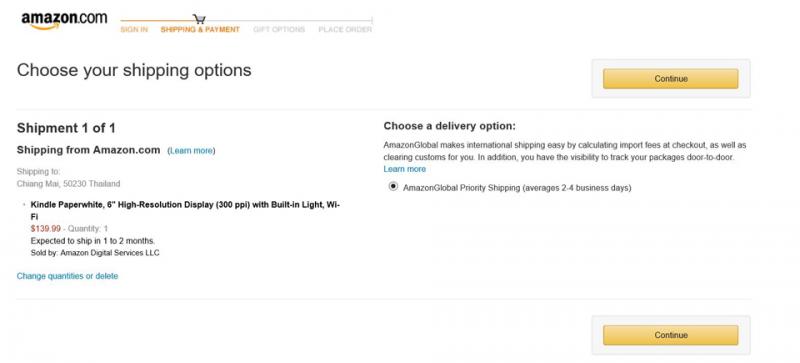800x363 pixels.
Task: Click the top Continue button
Action: 670,79
